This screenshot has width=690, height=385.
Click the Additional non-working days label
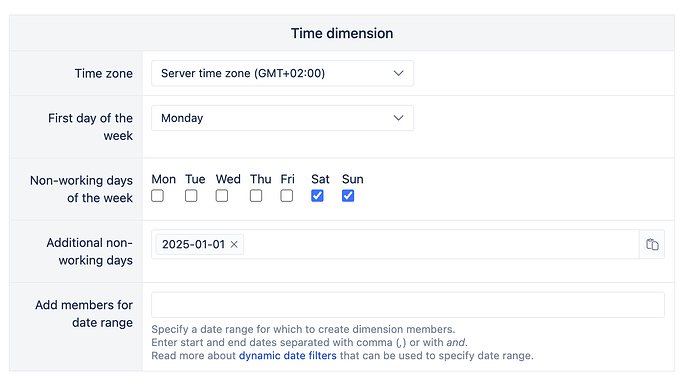89,251
